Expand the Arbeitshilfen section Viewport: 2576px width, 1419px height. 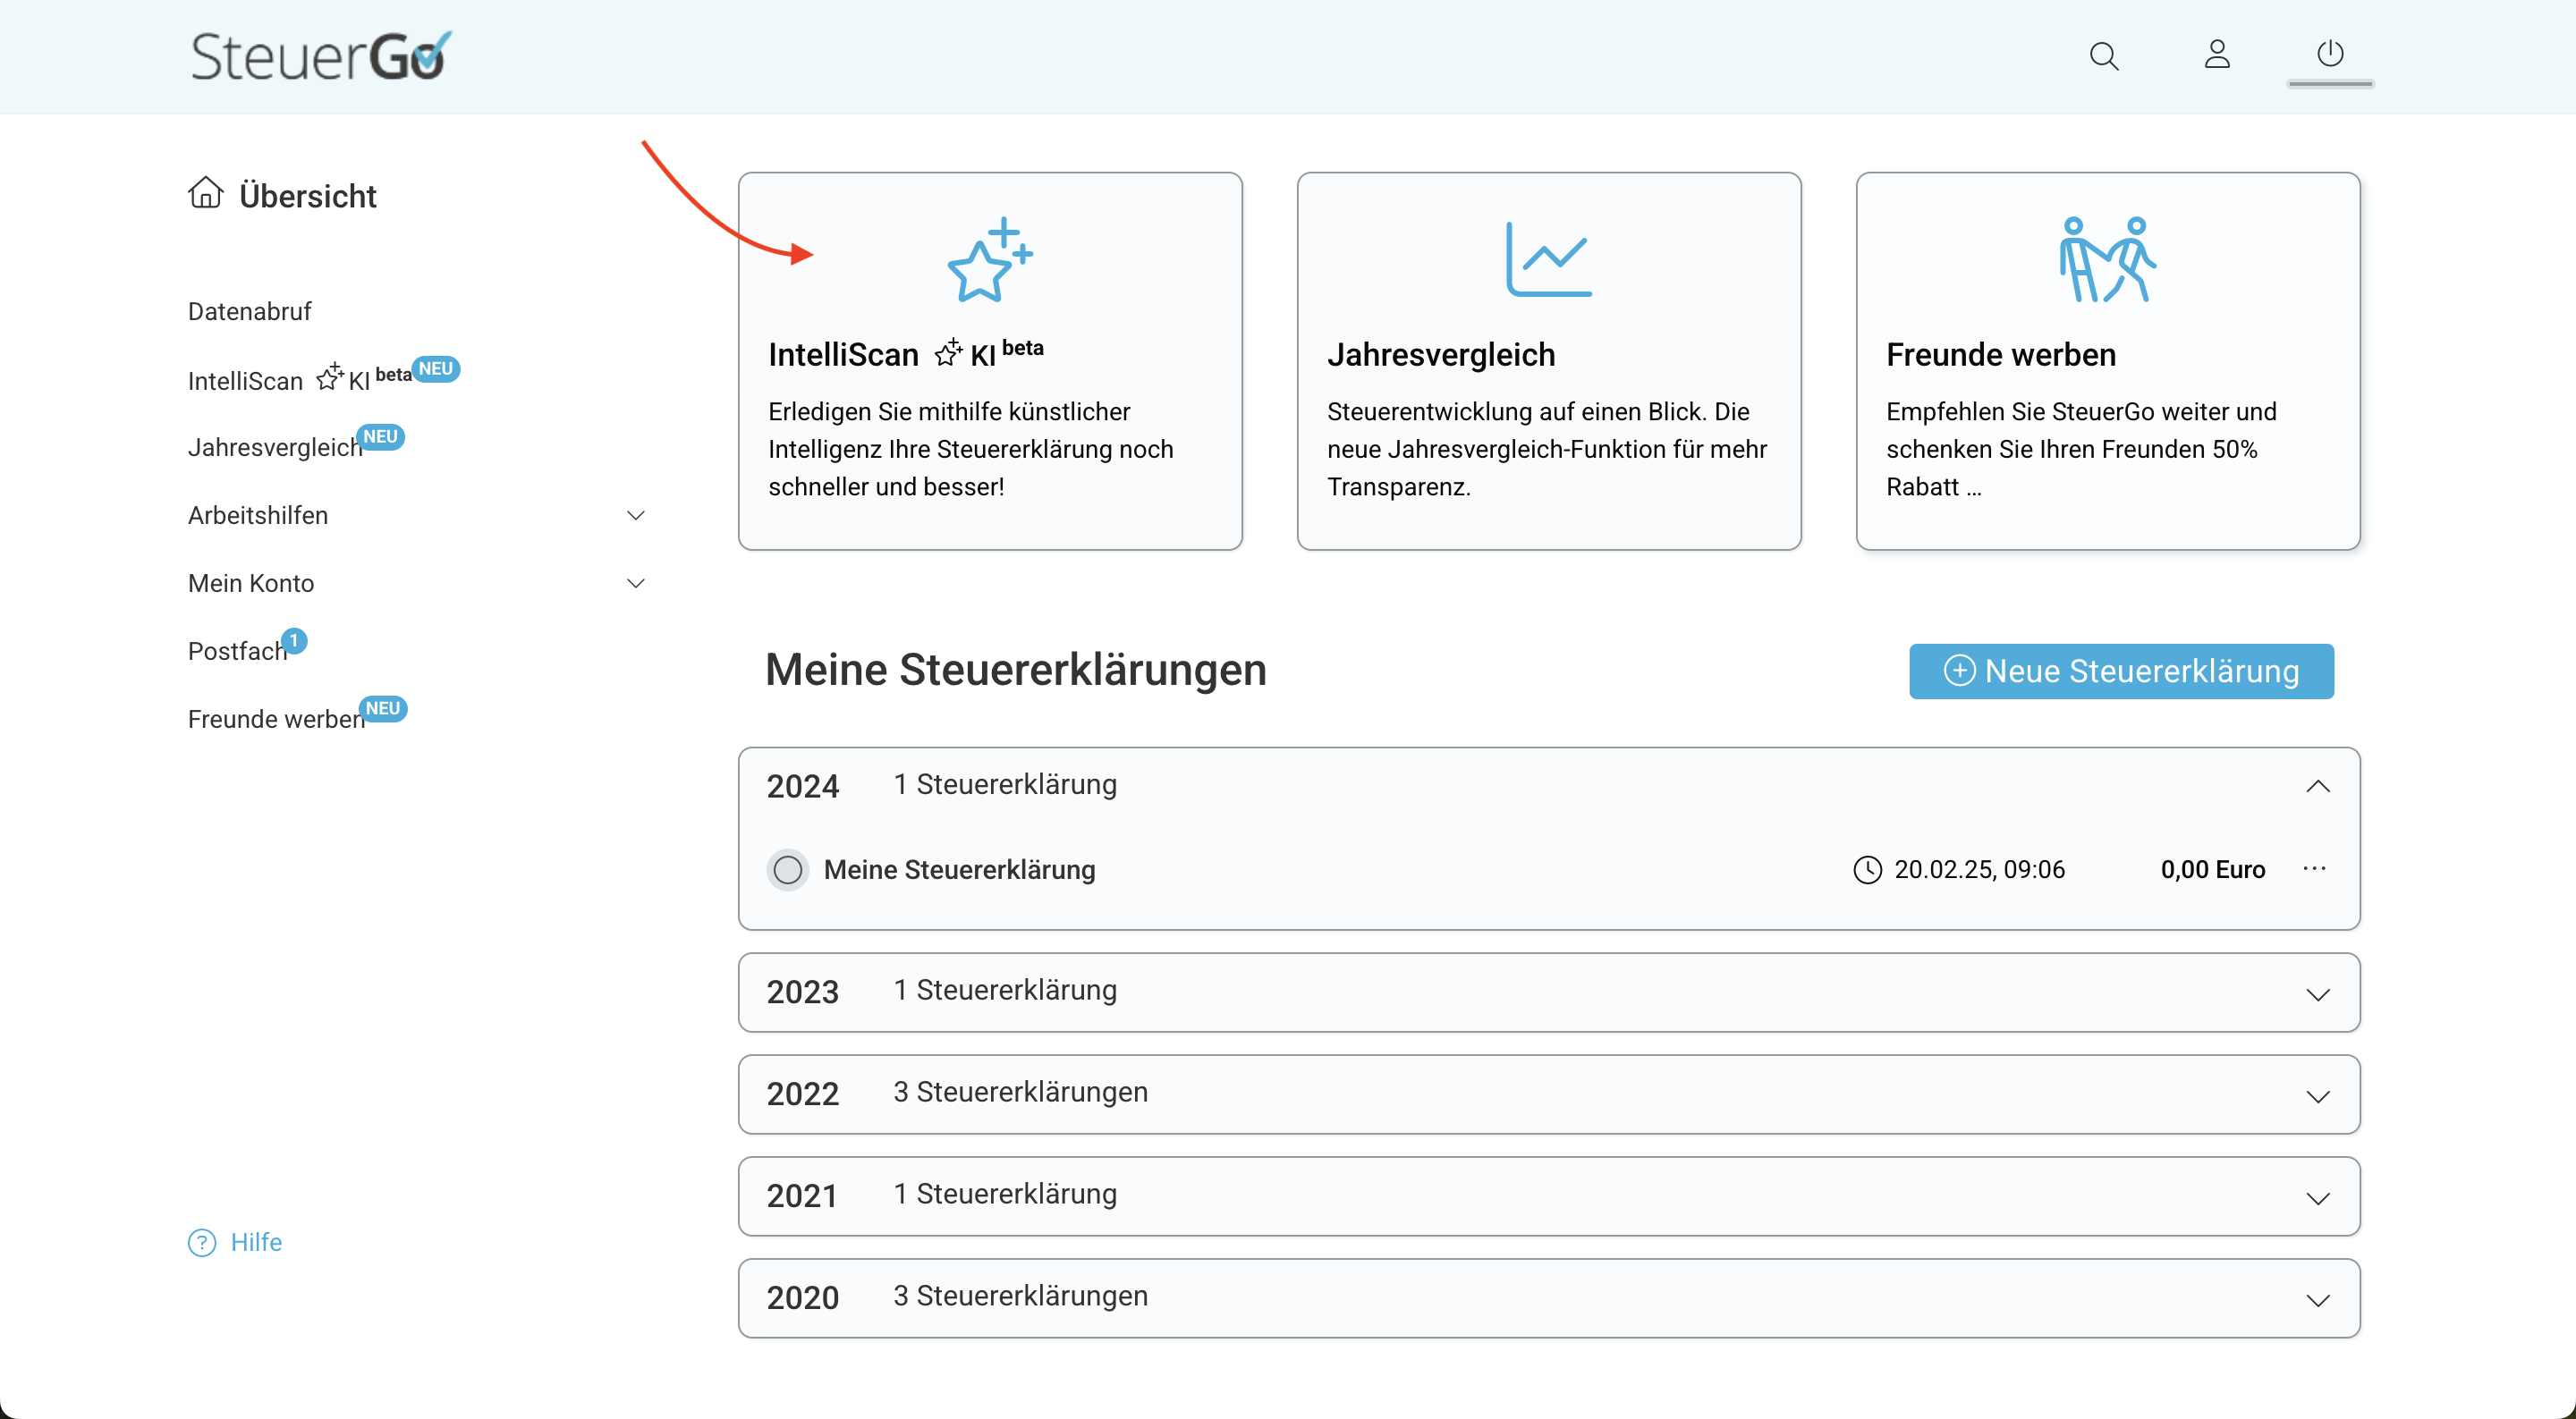tap(637, 514)
